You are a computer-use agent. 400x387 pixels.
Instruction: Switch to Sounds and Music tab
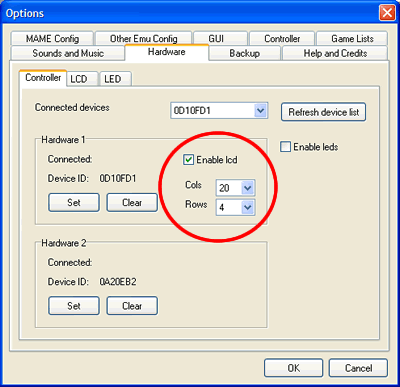(68, 53)
